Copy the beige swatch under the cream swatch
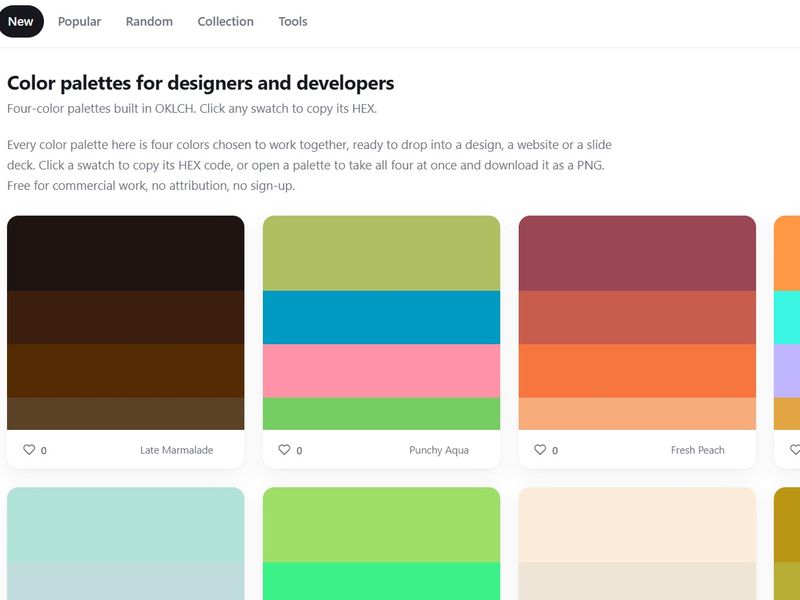 pyautogui.click(x=637, y=581)
